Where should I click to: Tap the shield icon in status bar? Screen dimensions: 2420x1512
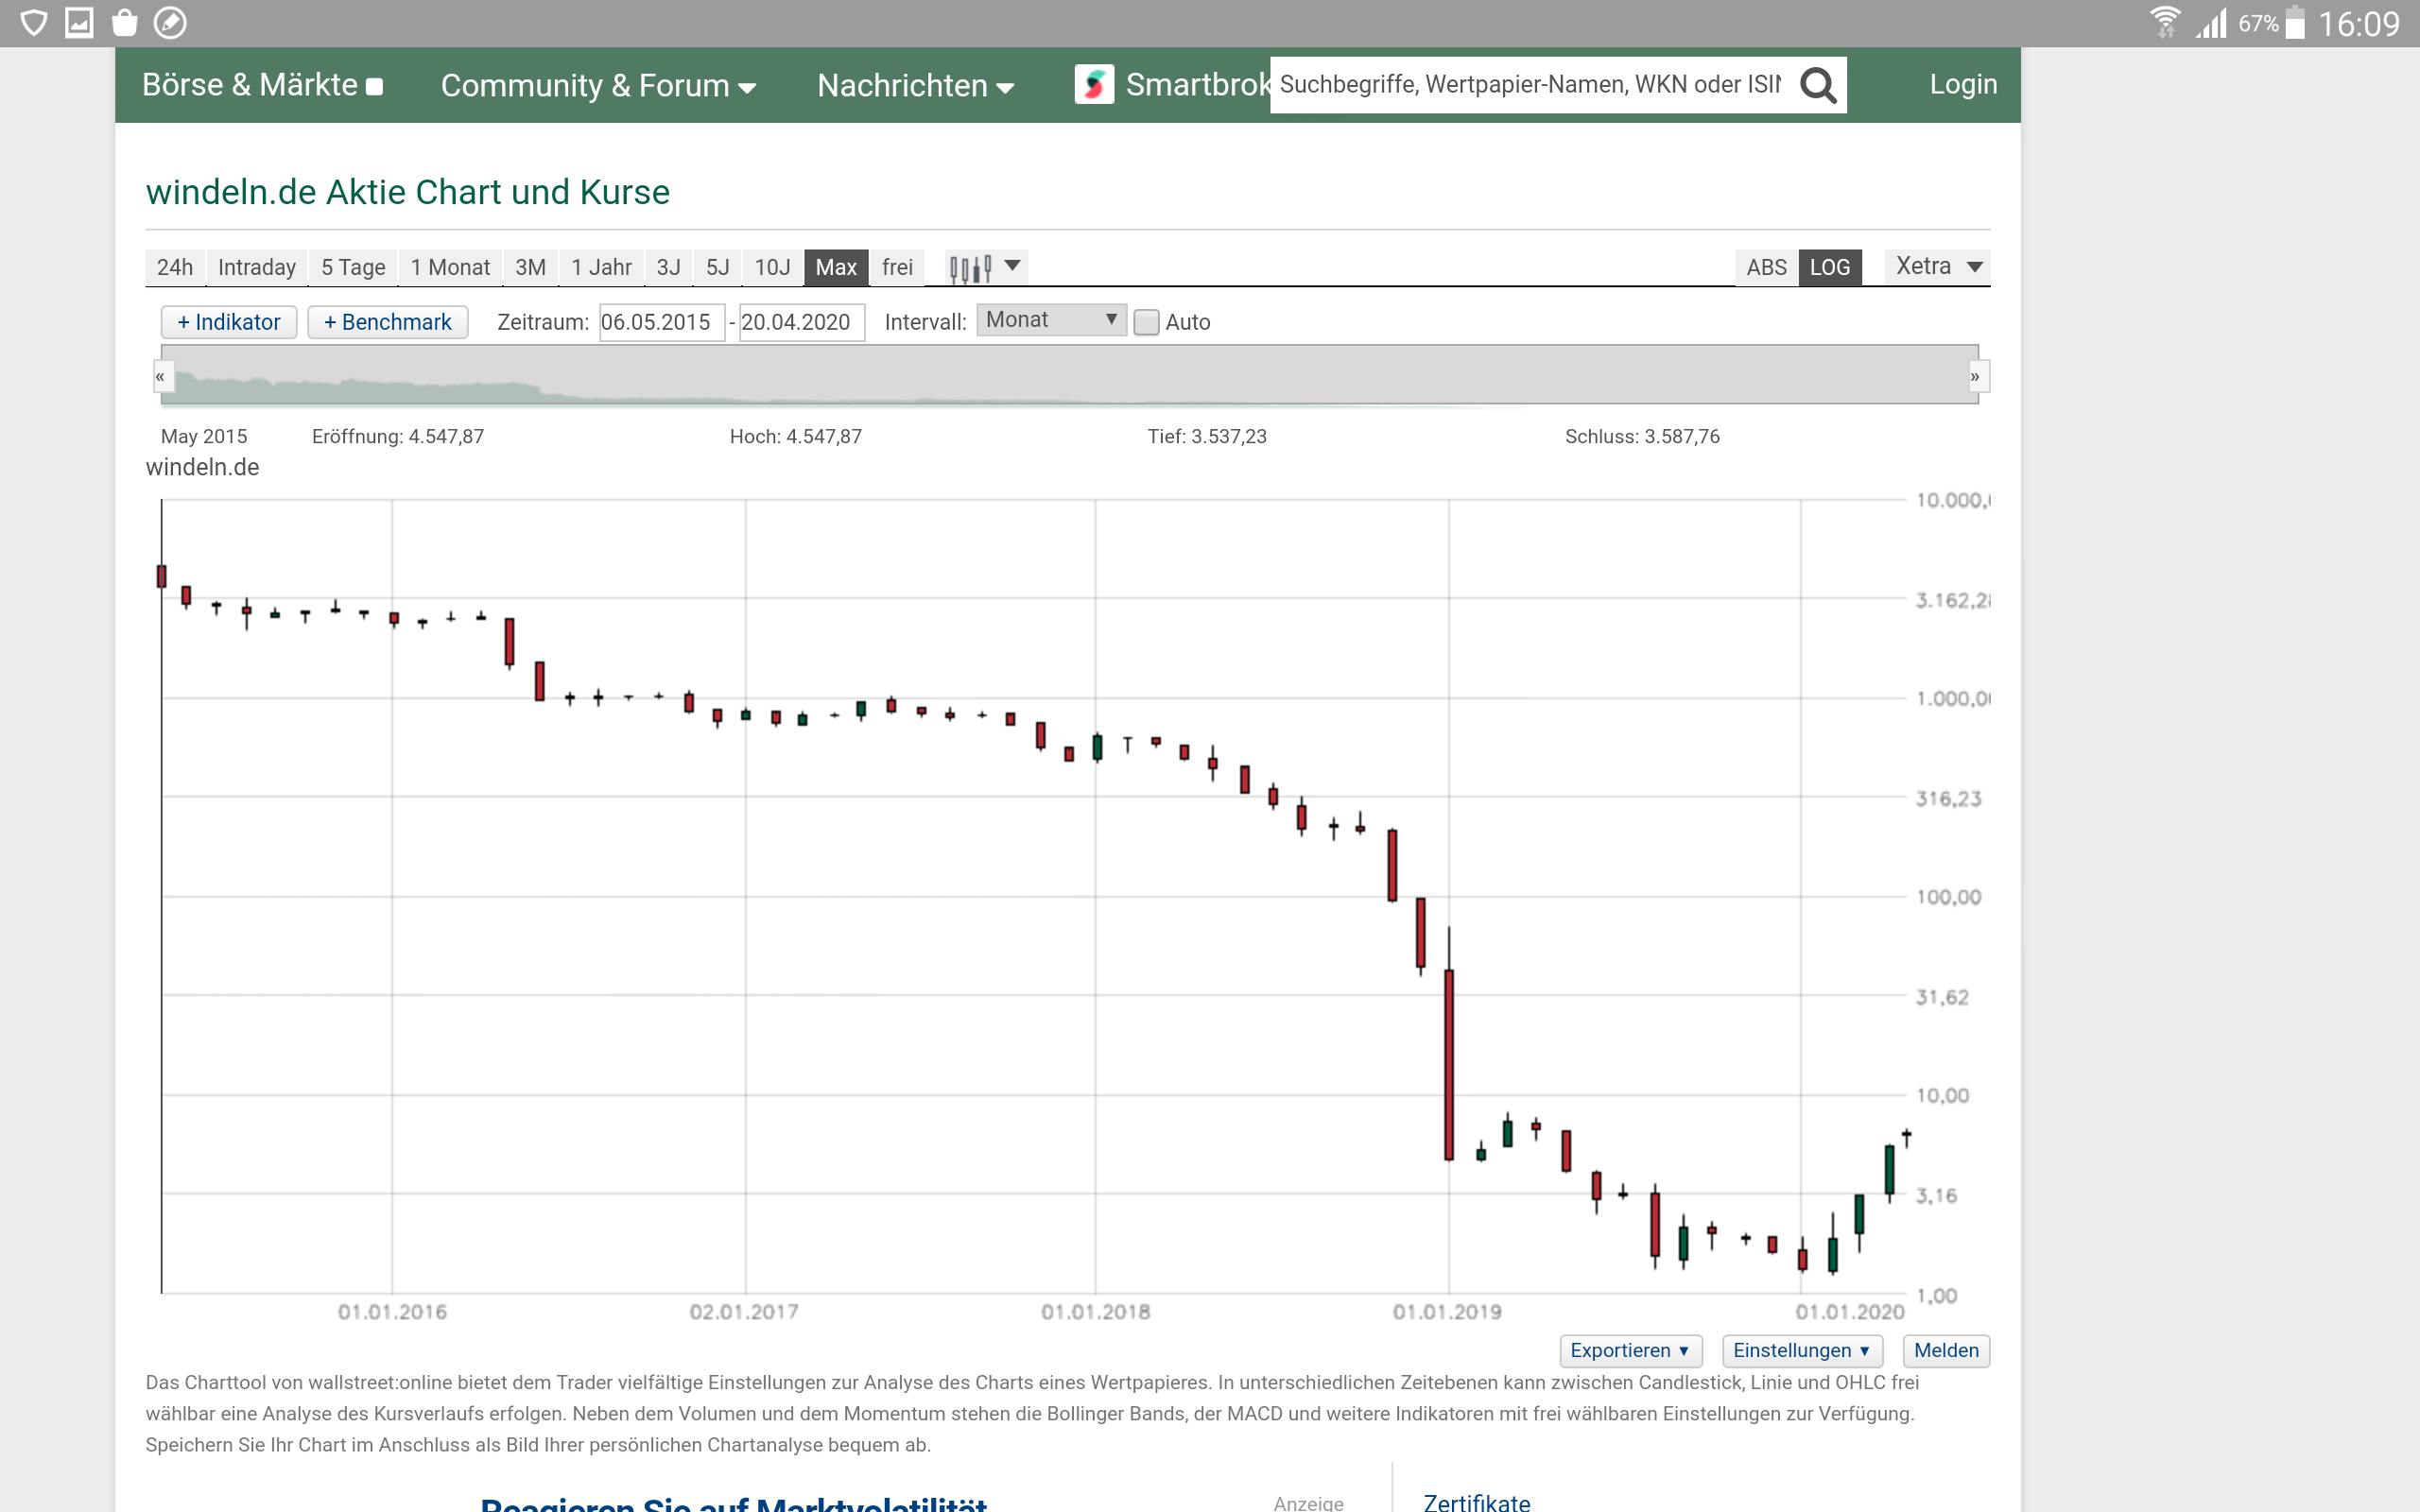[33, 22]
